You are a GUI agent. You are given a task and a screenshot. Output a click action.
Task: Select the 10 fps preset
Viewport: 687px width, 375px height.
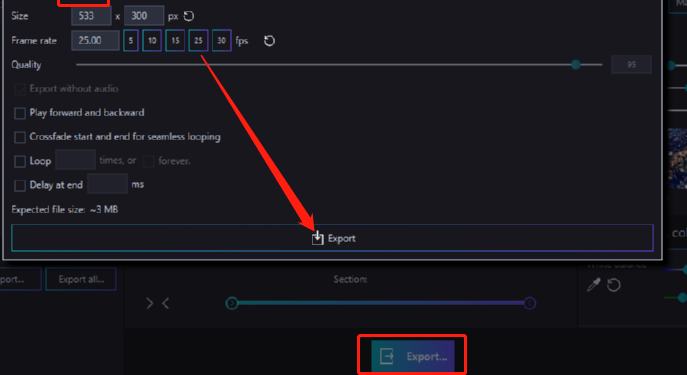tap(152, 41)
